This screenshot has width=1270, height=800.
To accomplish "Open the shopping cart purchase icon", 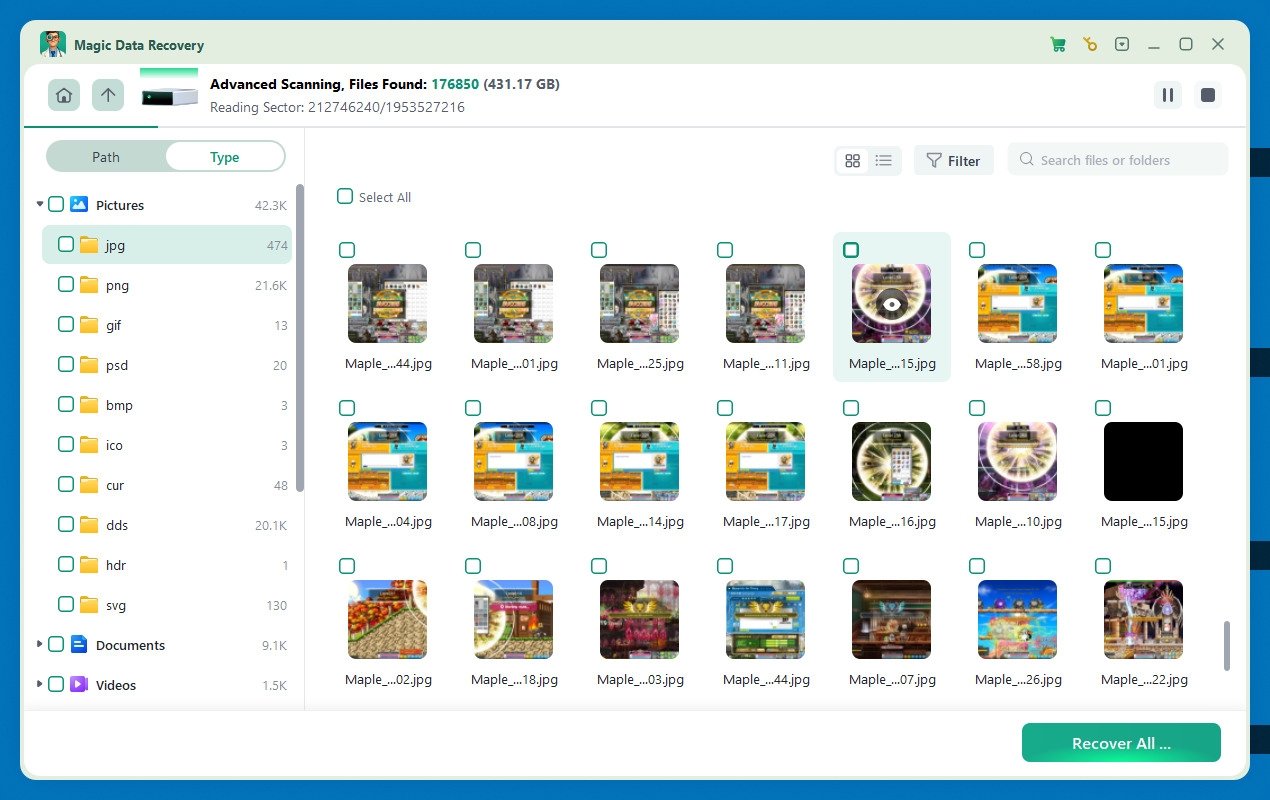I will pos(1057,45).
